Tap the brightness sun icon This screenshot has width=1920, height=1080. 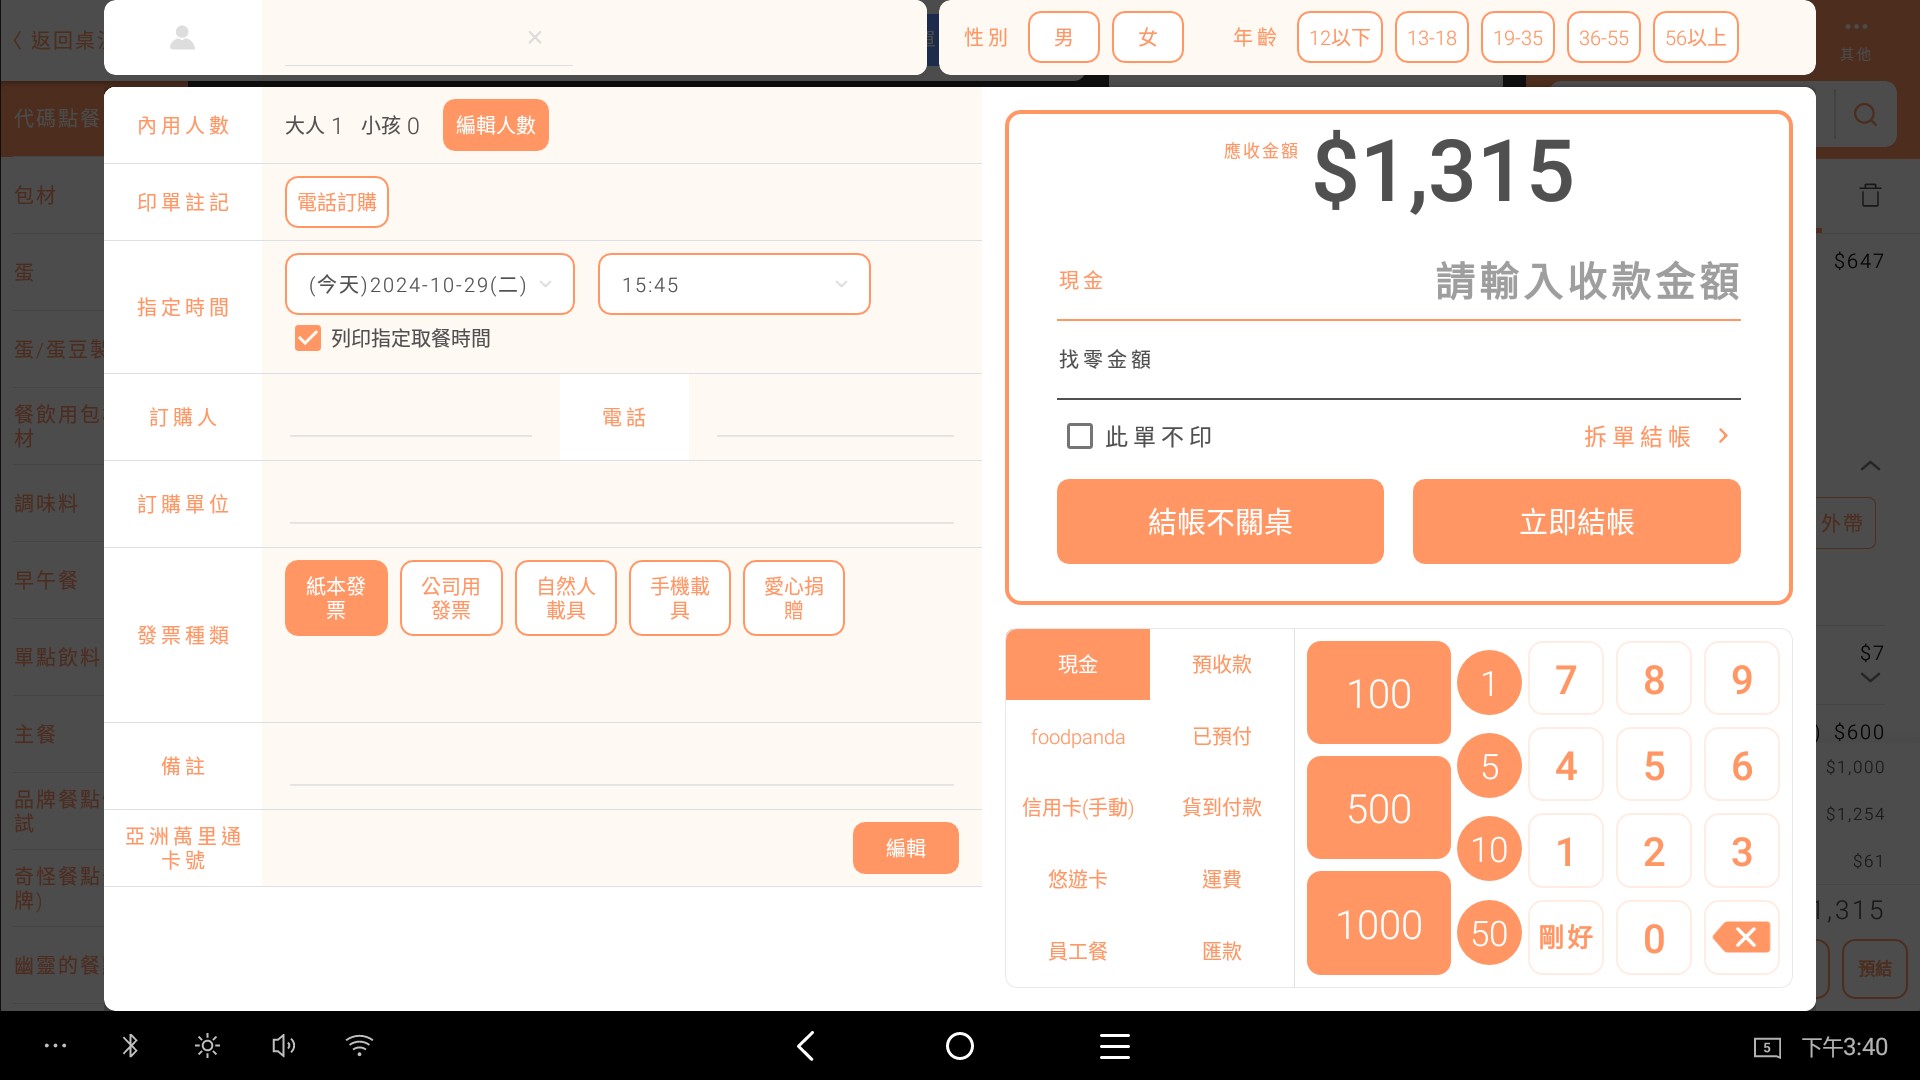click(207, 1046)
